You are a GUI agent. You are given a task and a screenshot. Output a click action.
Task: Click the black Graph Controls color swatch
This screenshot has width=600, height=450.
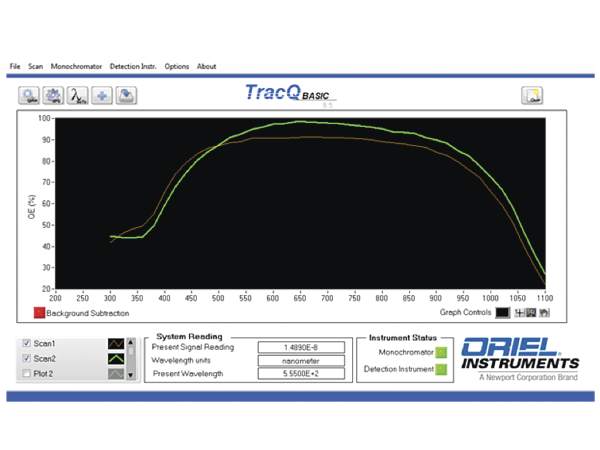point(502,313)
